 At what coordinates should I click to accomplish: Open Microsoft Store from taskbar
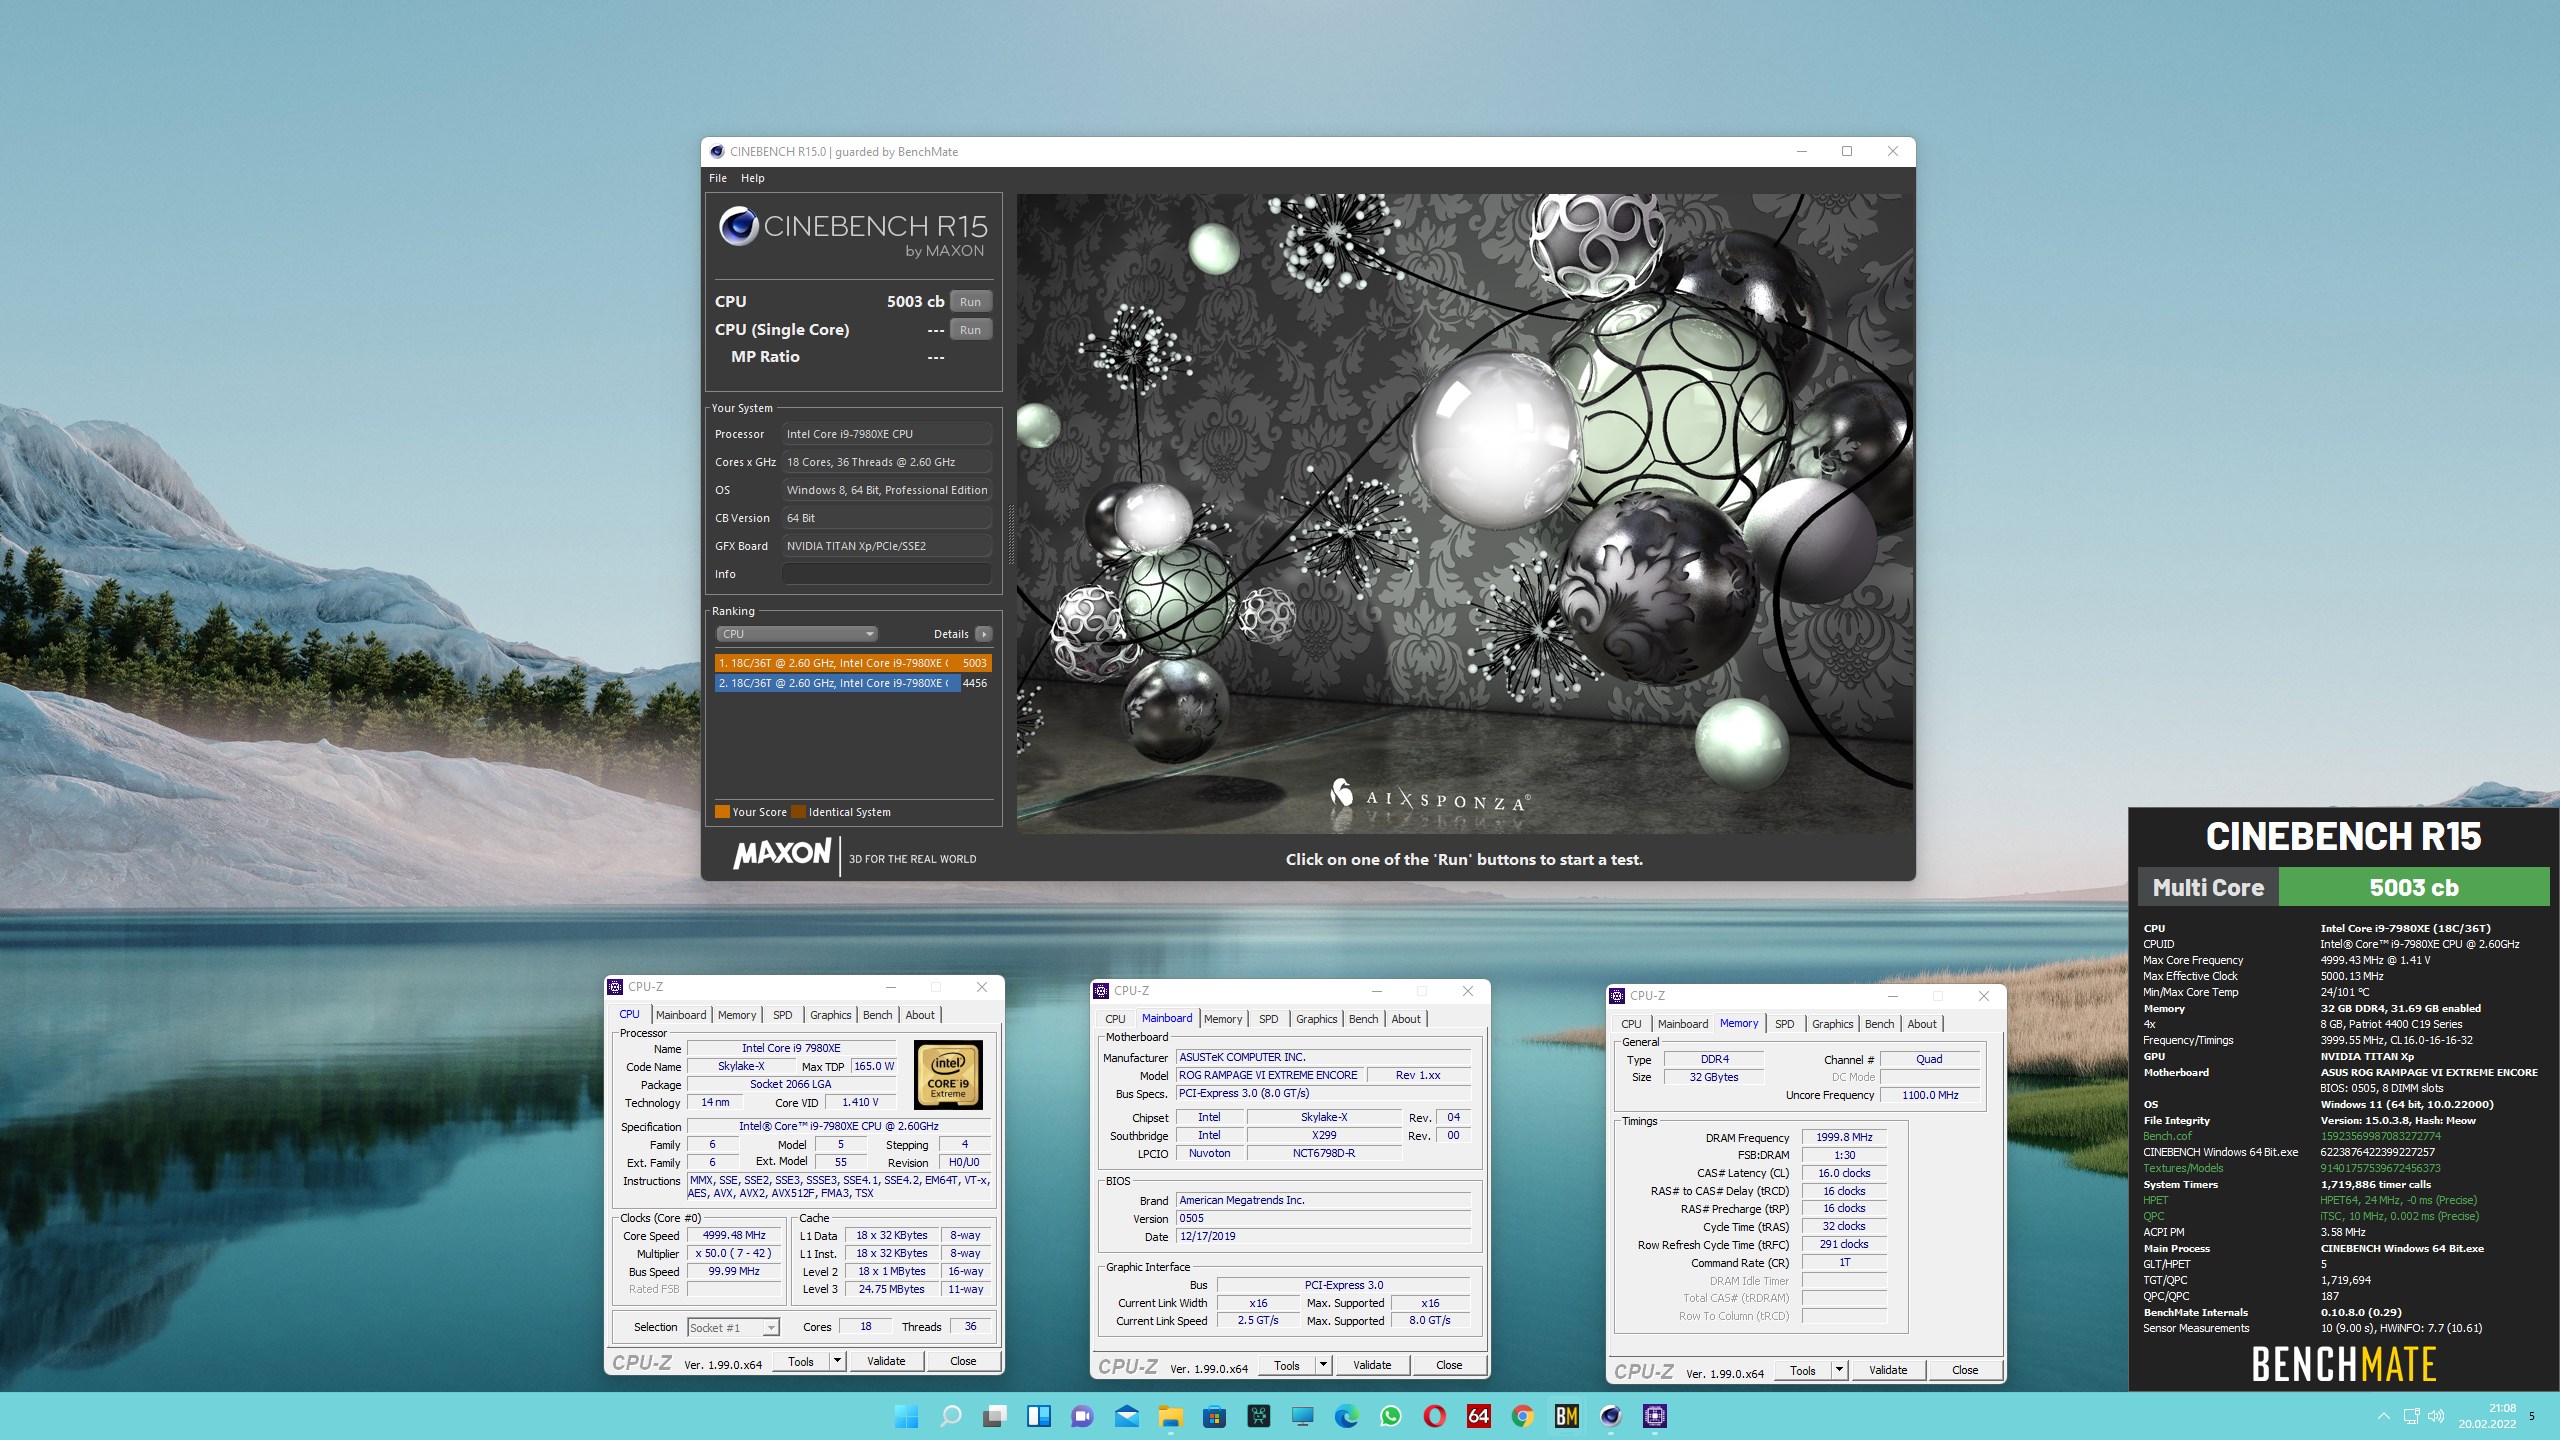pyautogui.click(x=1214, y=1416)
